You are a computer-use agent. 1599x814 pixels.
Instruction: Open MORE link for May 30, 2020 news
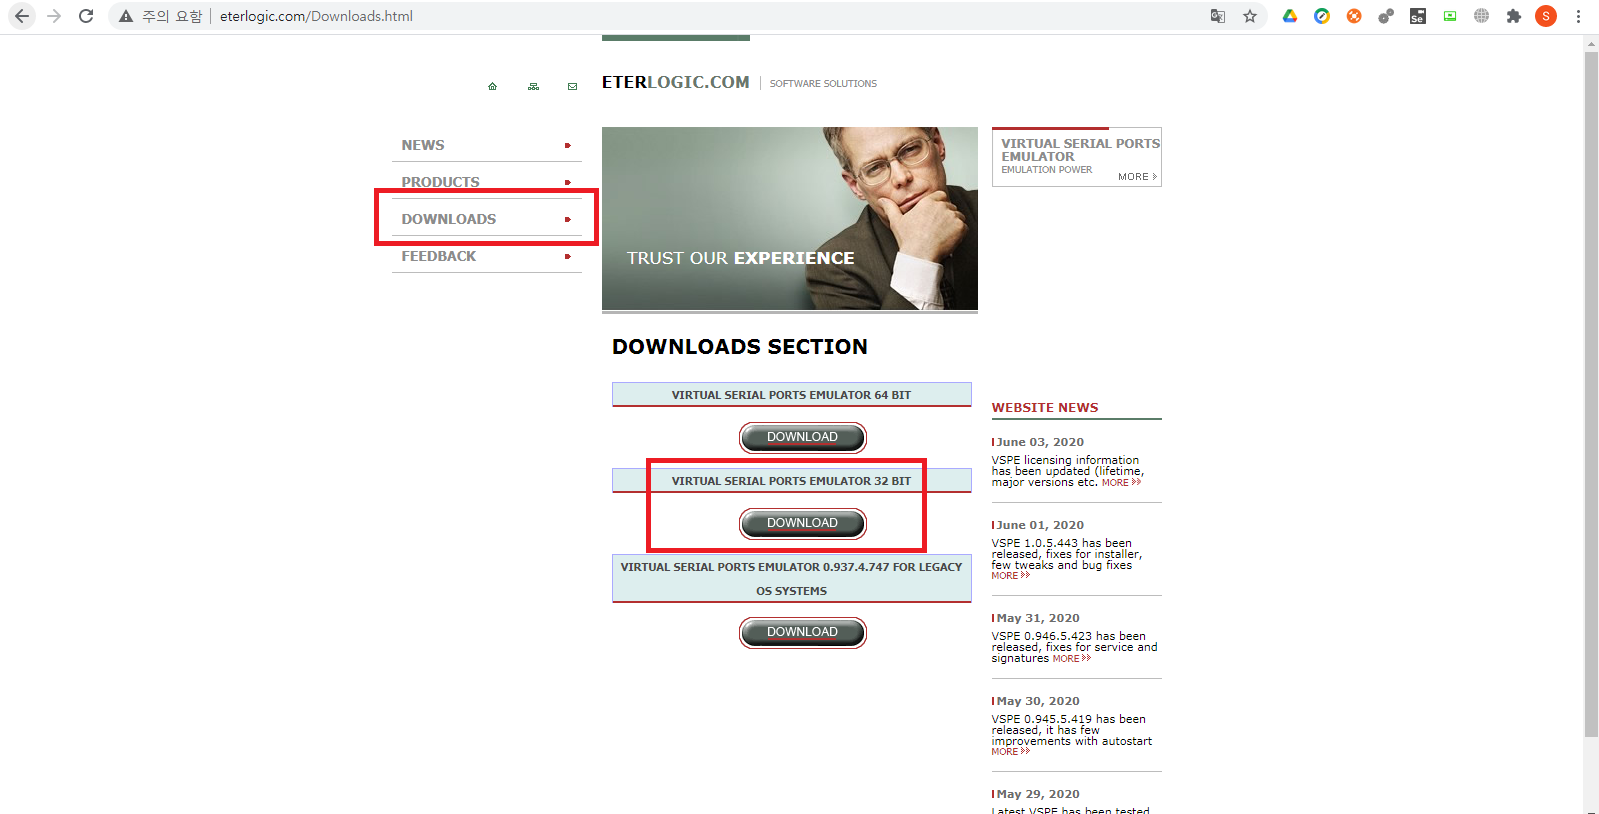pyautogui.click(x=1010, y=752)
